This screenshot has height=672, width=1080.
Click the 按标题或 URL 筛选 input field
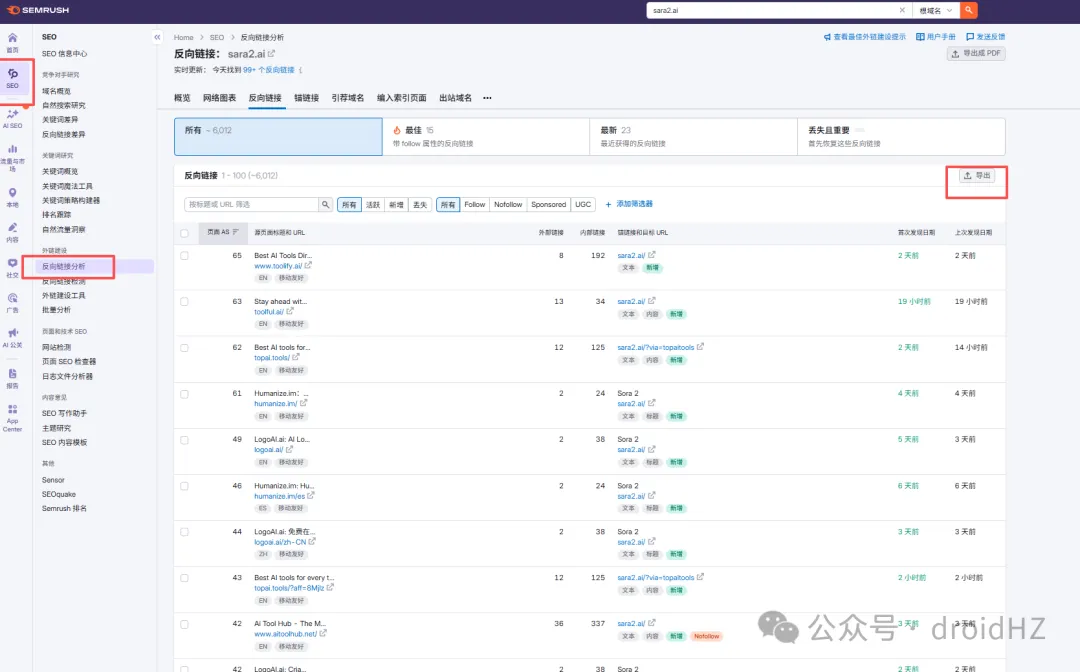[250, 204]
